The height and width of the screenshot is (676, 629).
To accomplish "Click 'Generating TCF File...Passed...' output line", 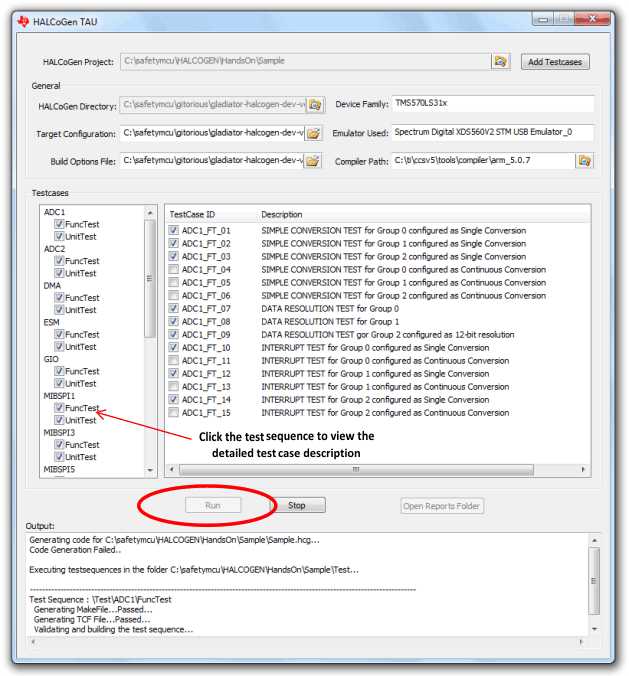I will [x=92, y=620].
